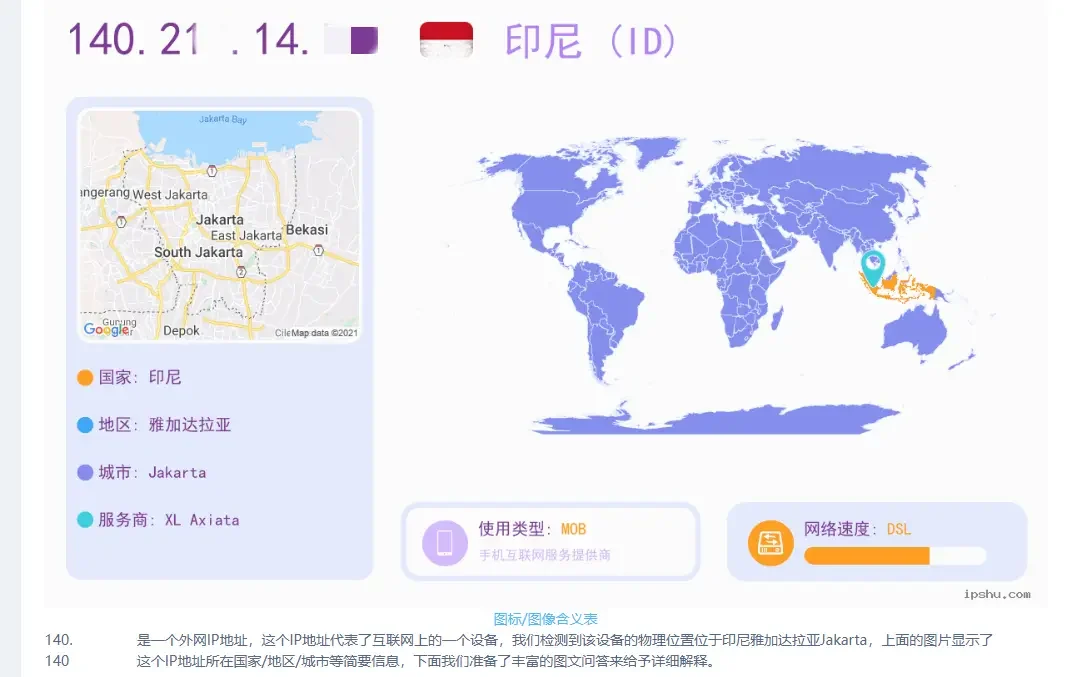The height and width of the screenshot is (677, 1067).
Task: Click the mobile phone usage type icon
Action: (x=445, y=542)
